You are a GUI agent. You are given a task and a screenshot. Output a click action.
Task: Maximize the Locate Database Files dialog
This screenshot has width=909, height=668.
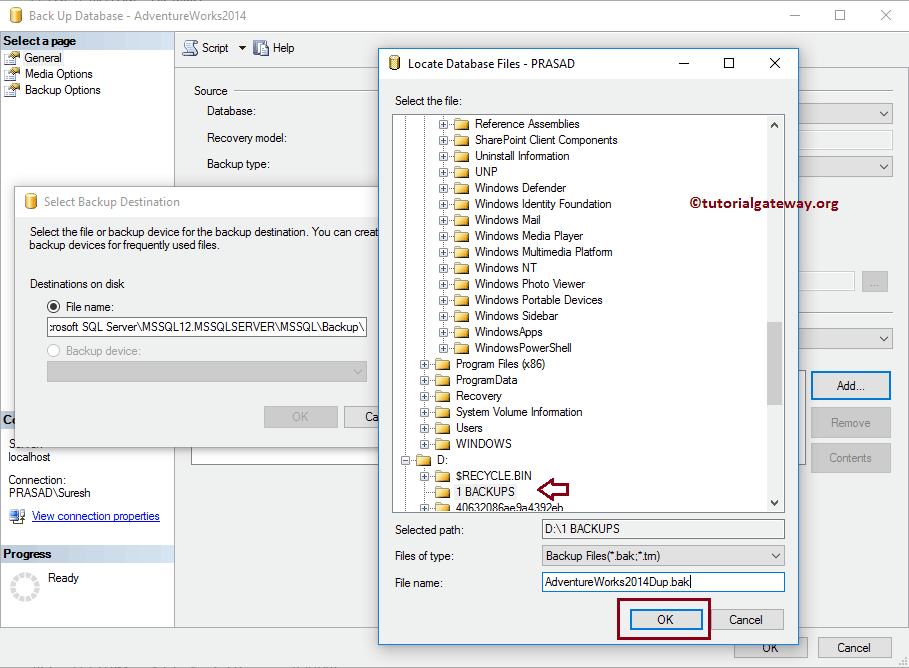pos(729,63)
